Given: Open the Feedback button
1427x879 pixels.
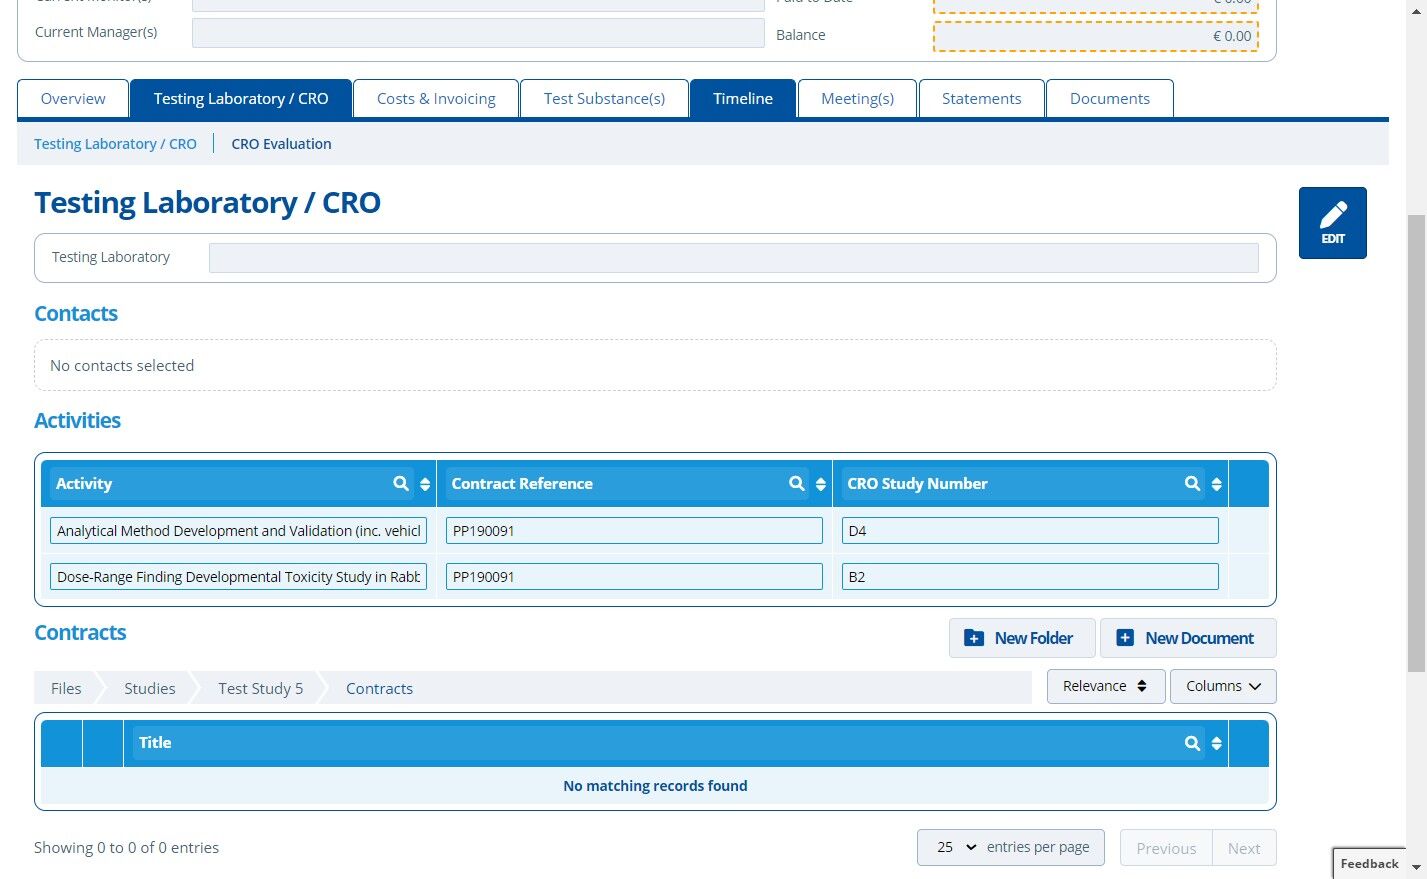Looking at the screenshot, I should pos(1369,864).
